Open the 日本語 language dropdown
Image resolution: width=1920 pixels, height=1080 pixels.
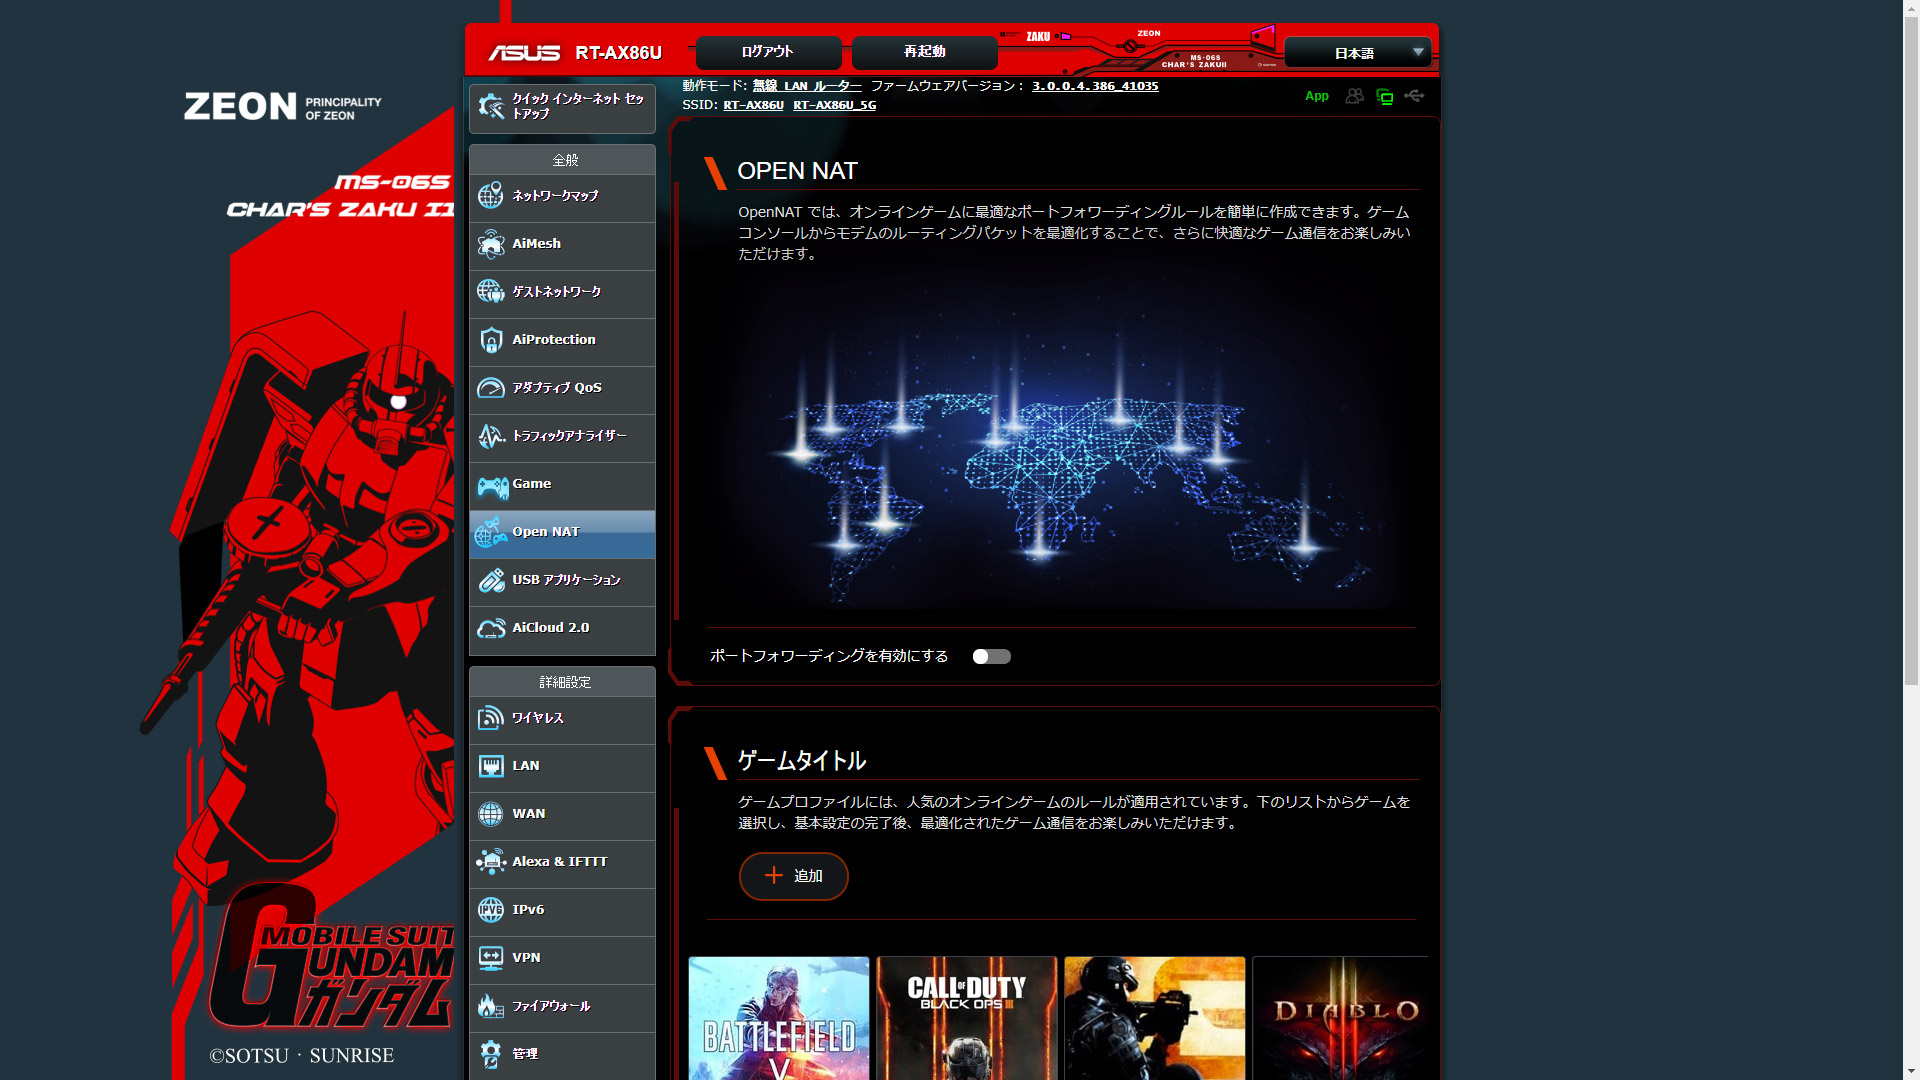click(1357, 53)
